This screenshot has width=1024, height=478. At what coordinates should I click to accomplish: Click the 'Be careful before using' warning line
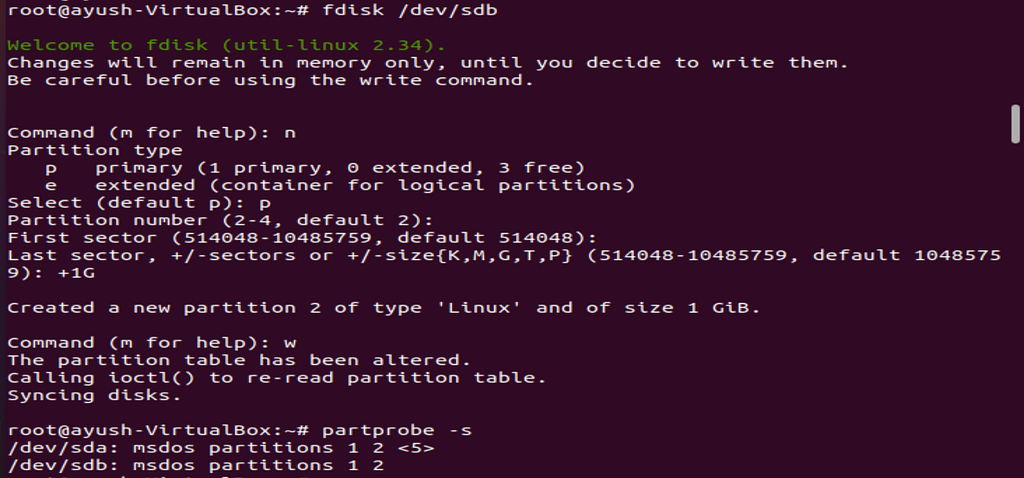pos(270,80)
